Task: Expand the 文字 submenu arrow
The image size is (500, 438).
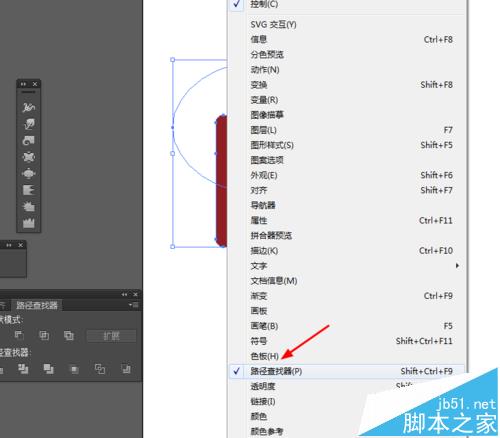Action: point(457,266)
